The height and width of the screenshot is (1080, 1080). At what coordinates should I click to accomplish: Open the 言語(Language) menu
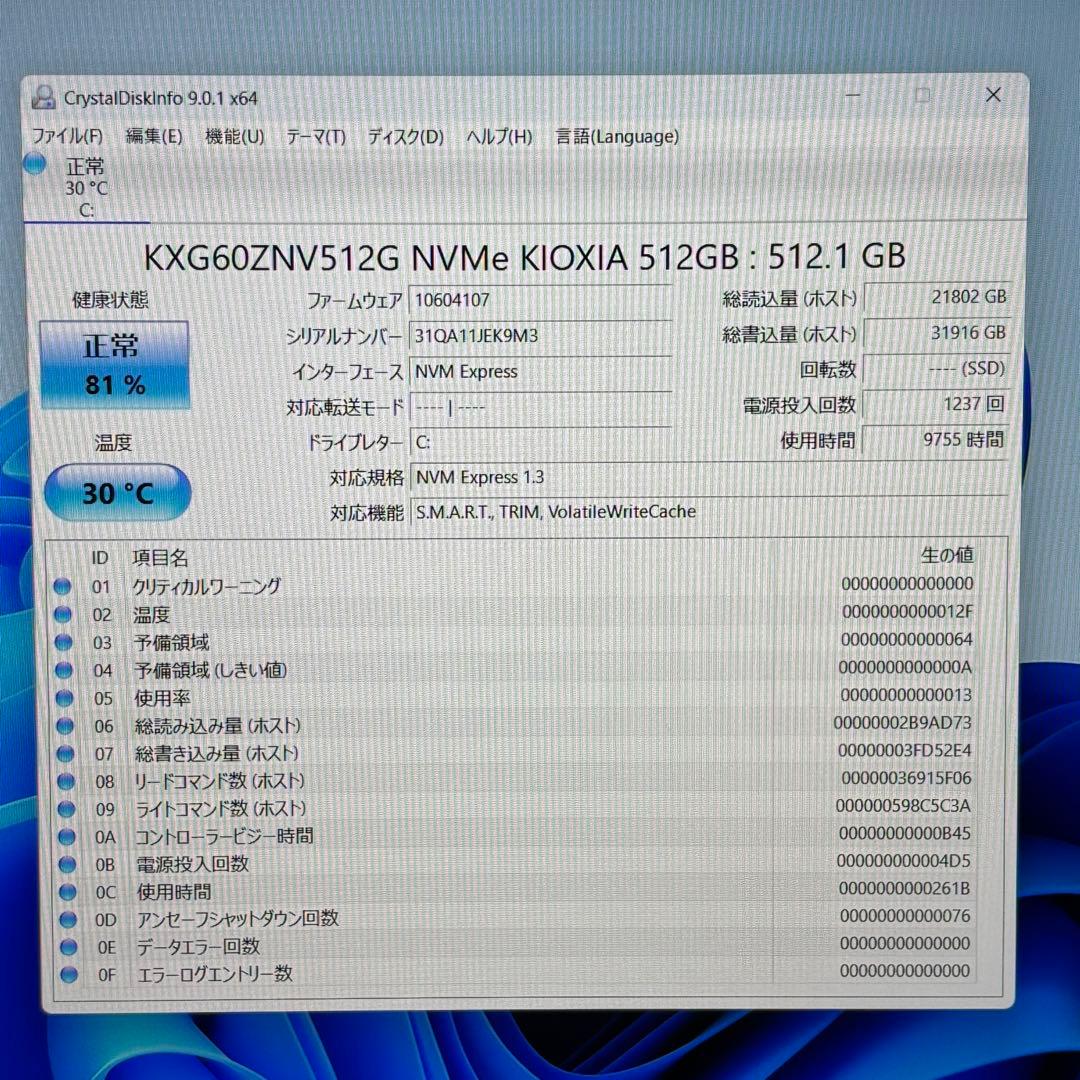tap(617, 136)
